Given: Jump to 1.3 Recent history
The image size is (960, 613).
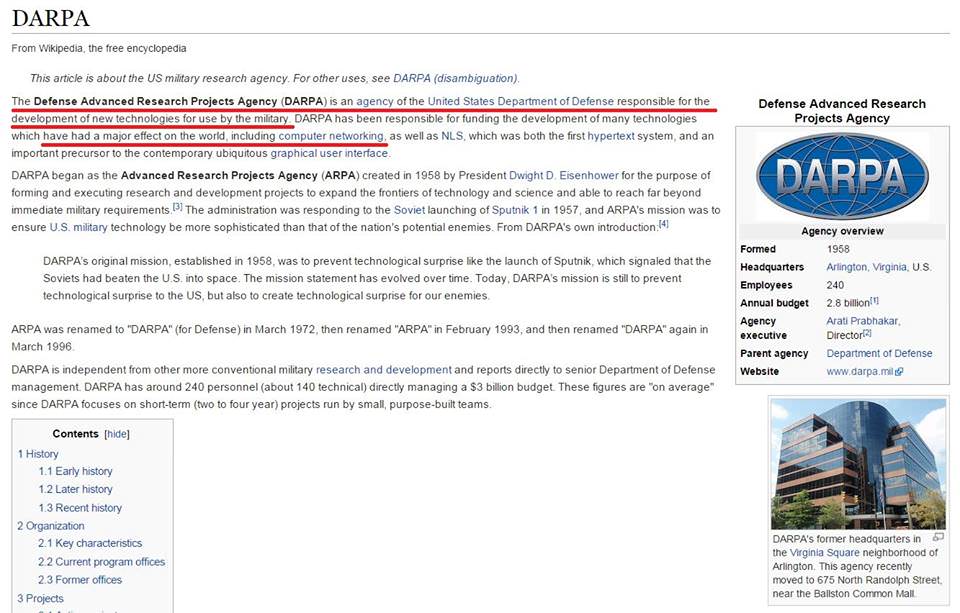Looking at the screenshot, I should pos(80,508).
